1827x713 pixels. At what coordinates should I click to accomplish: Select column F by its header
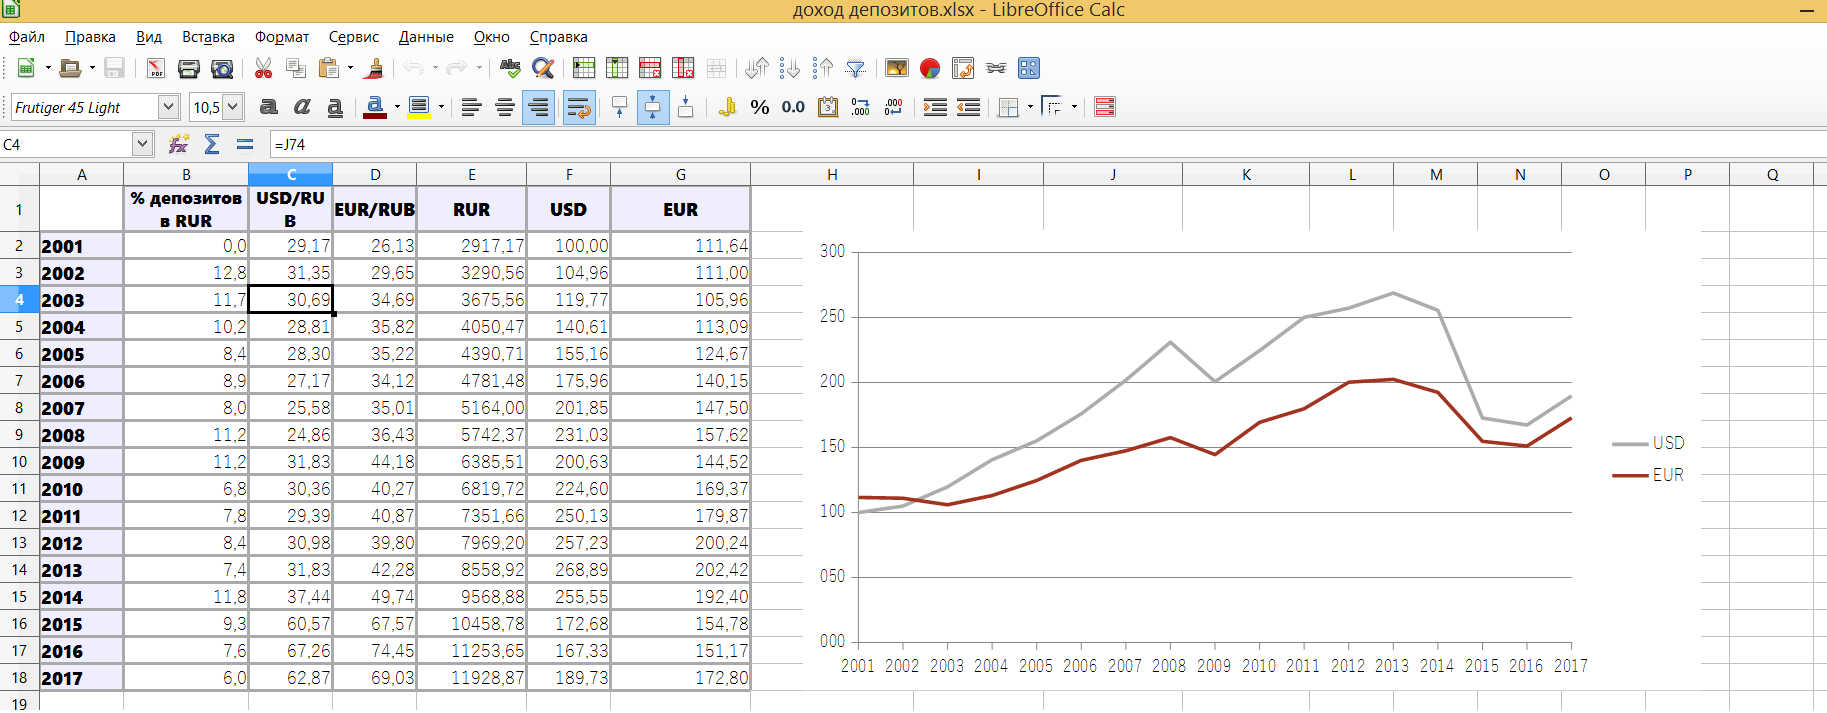coord(569,174)
